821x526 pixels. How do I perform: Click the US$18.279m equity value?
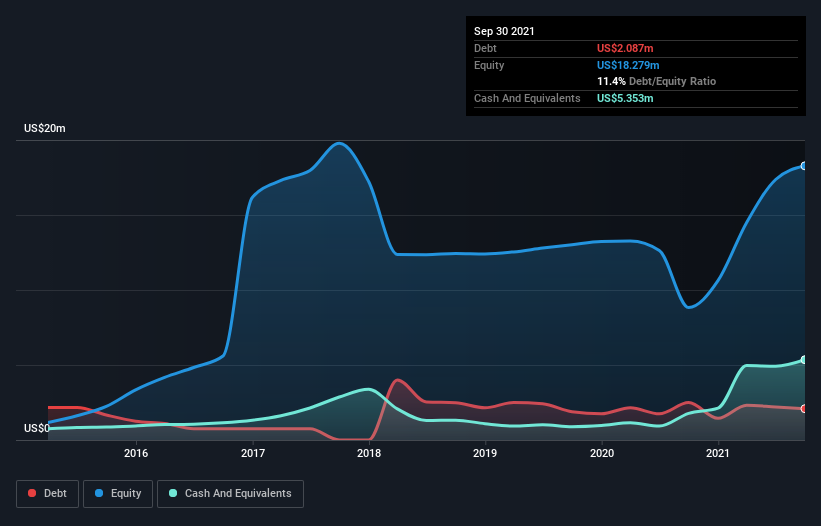coord(628,65)
